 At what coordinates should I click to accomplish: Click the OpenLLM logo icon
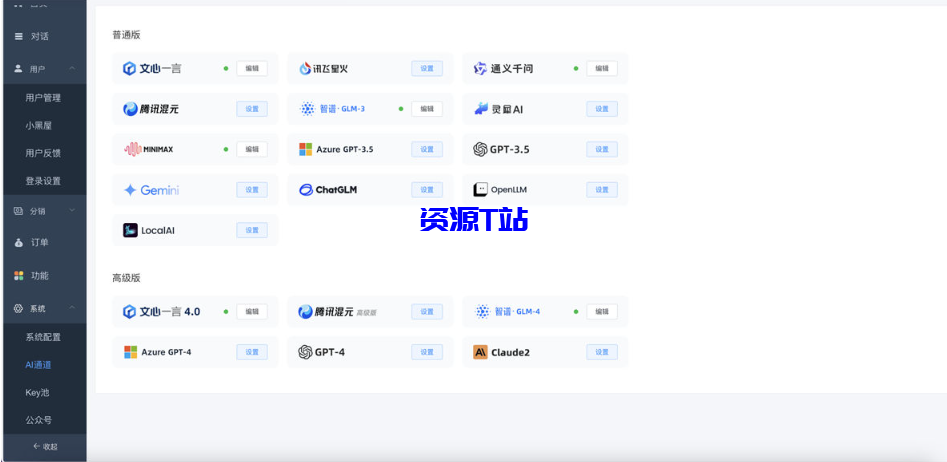[480, 190]
